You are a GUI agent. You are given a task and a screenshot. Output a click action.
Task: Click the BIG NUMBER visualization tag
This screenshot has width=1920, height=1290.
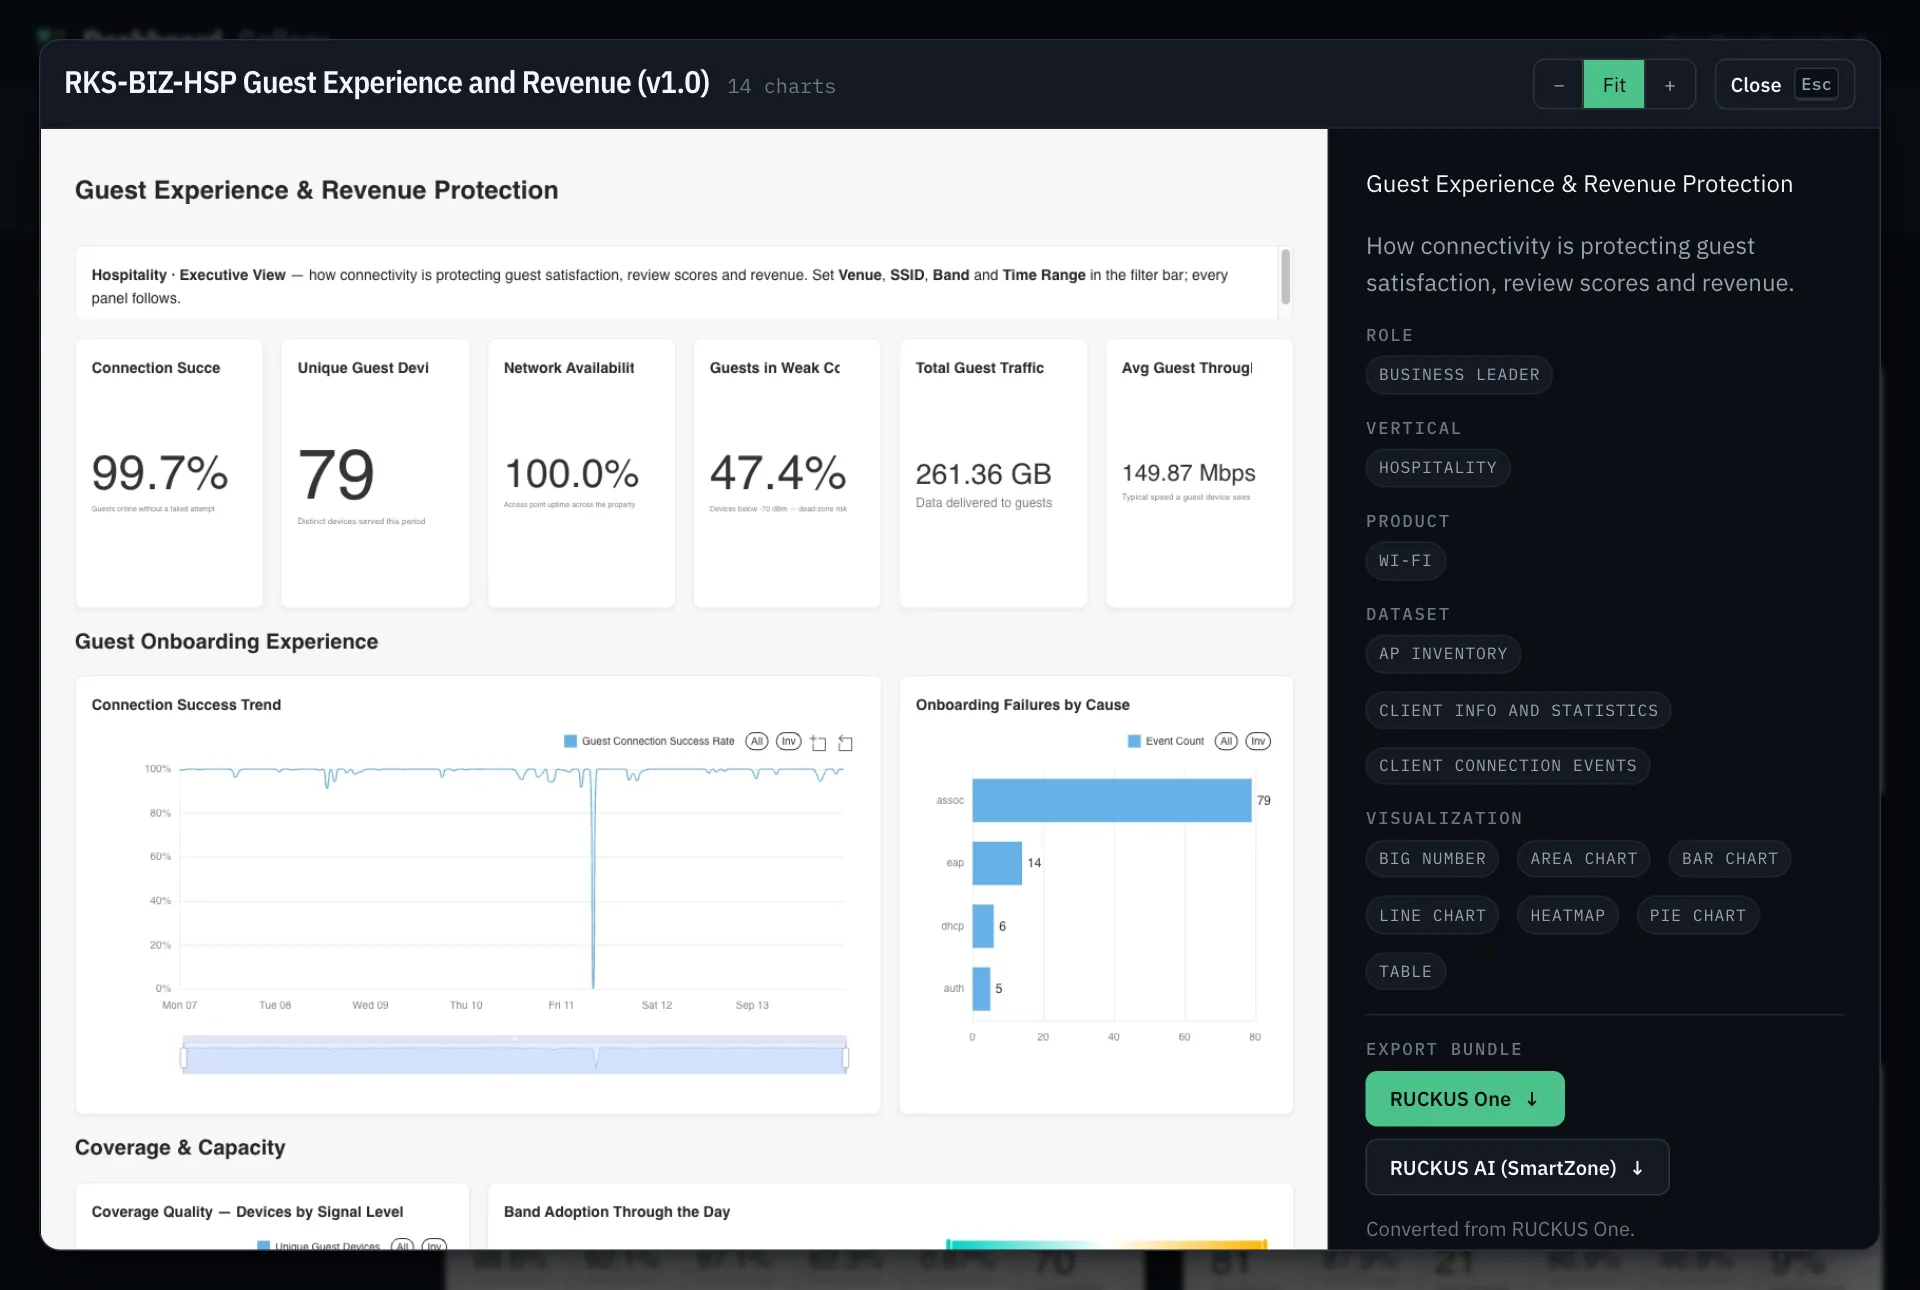1432,859
